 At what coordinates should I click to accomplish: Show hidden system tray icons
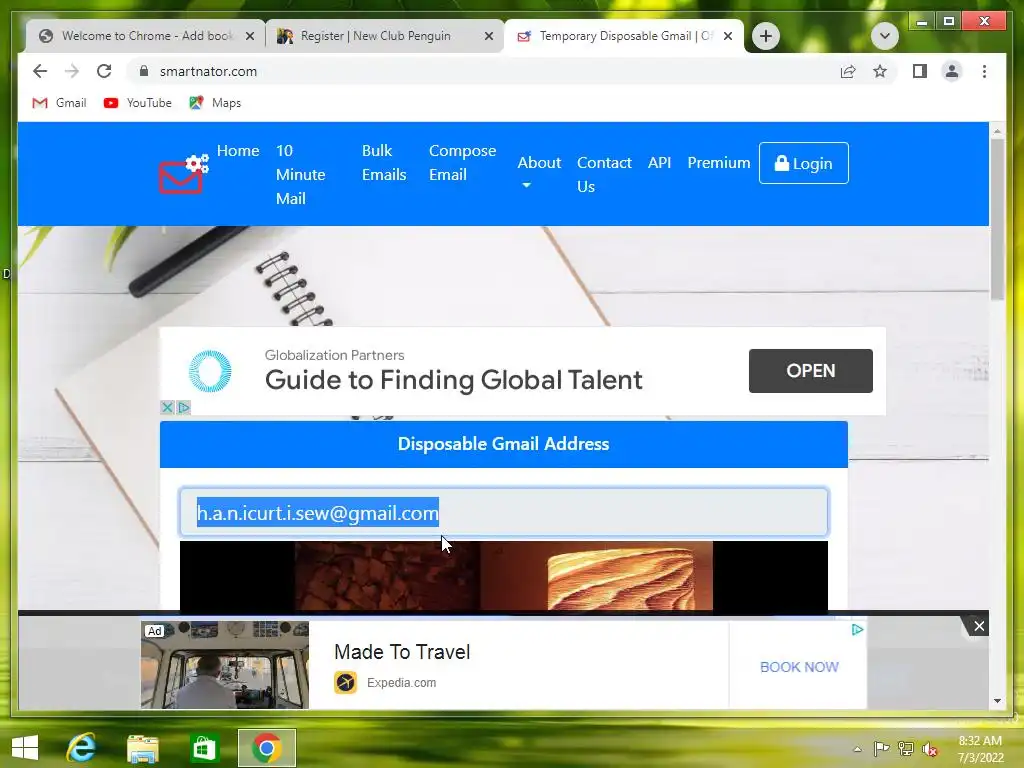pos(857,749)
